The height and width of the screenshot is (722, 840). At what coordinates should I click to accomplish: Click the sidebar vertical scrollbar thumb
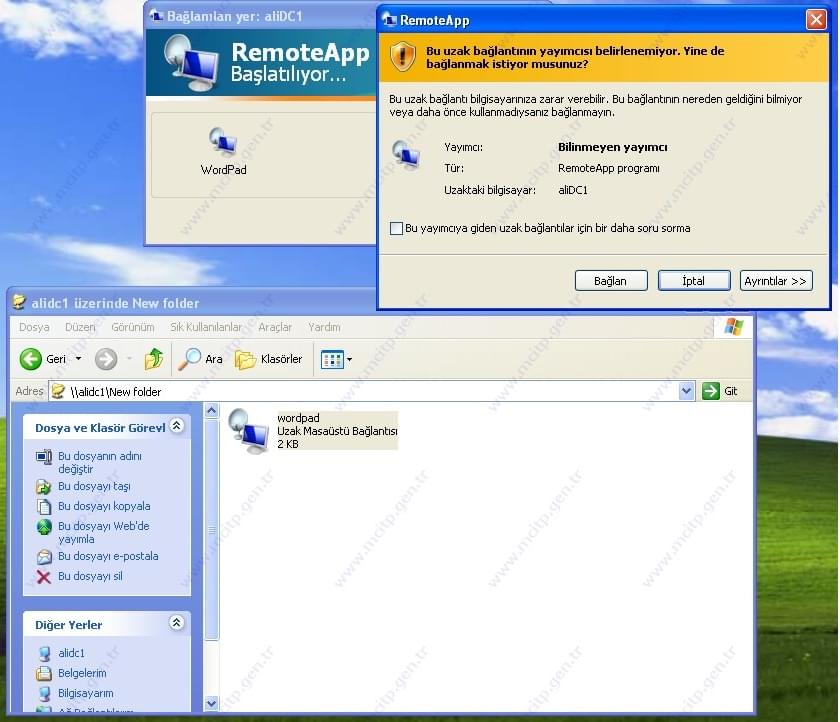click(x=212, y=530)
